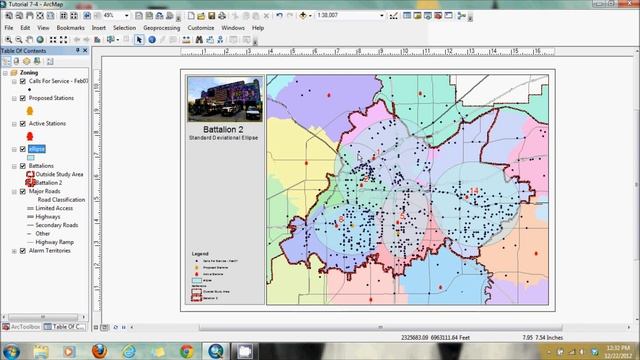Click the Fixed Zoom Out arrows icon
Screen dimensions: 640x360
click(64, 40)
